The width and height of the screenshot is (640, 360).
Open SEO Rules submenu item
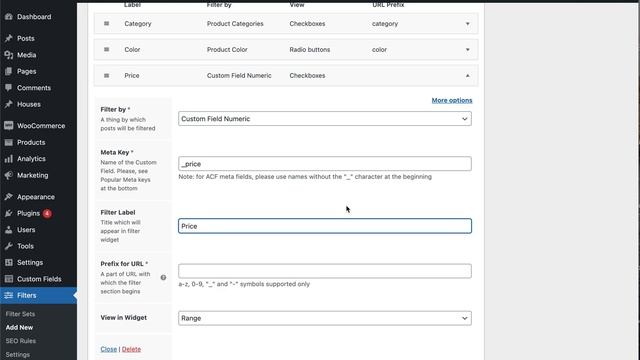pyautogui.click(x=21, y=341)
